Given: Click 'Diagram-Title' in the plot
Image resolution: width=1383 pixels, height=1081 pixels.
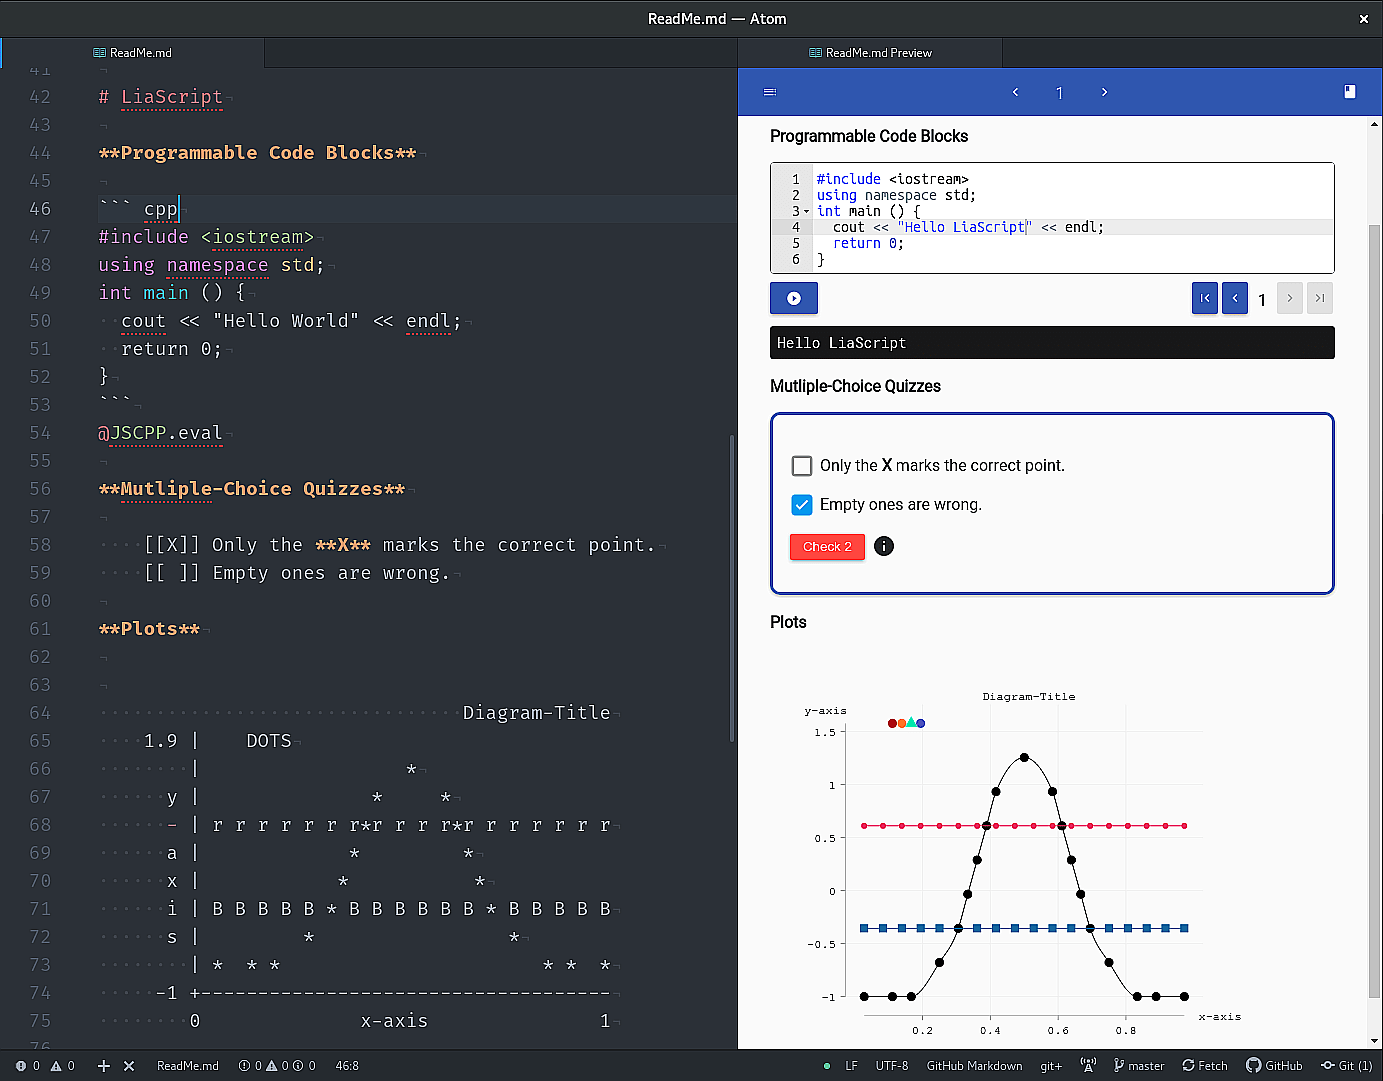Looking at the screenshot, I should [x=1029, y=697].
